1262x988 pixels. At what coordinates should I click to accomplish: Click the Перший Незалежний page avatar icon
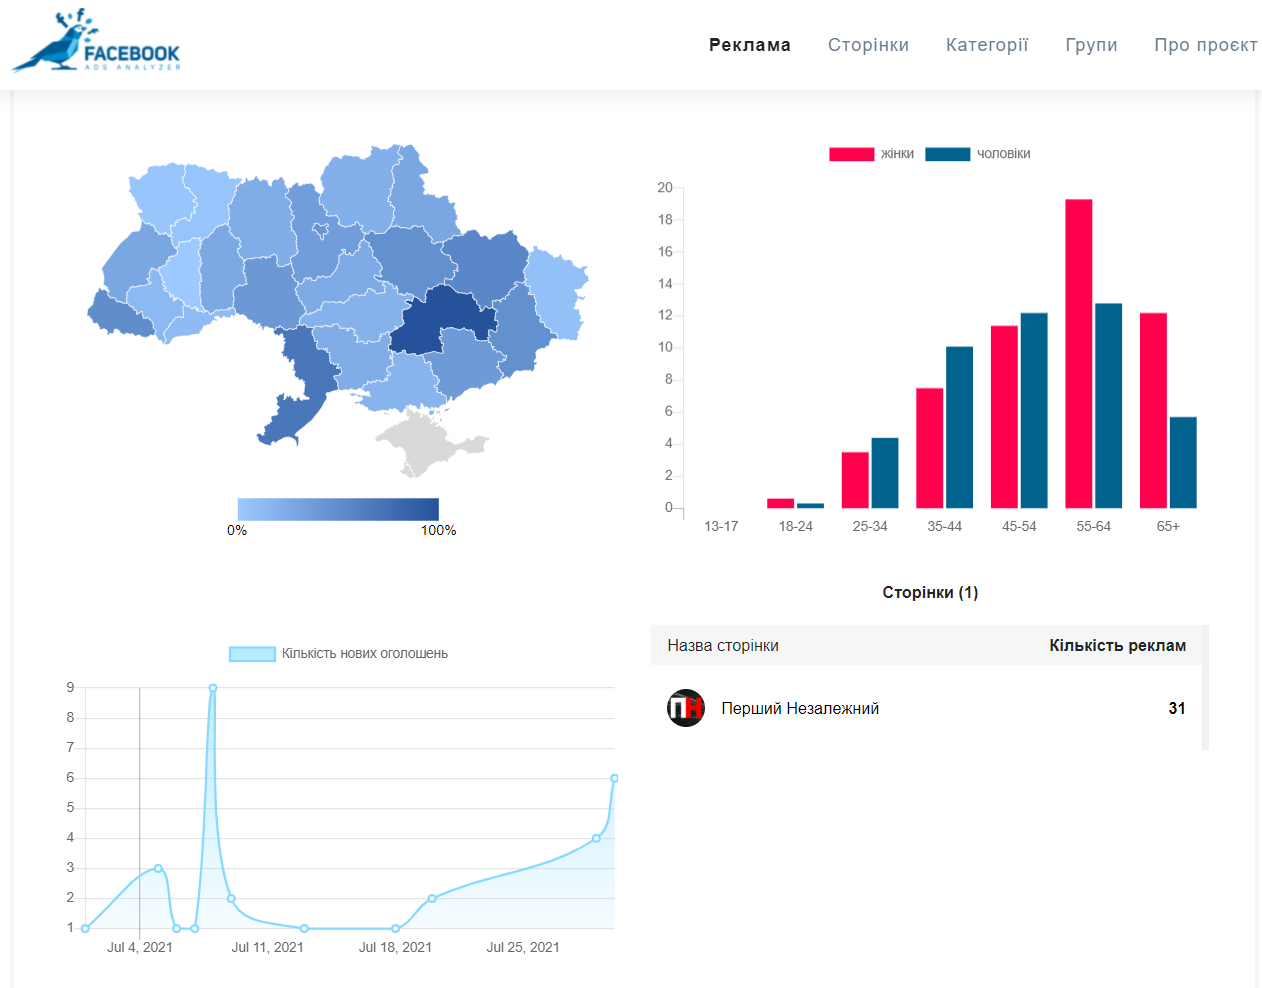pyautogui.click(x=686, y=708)
